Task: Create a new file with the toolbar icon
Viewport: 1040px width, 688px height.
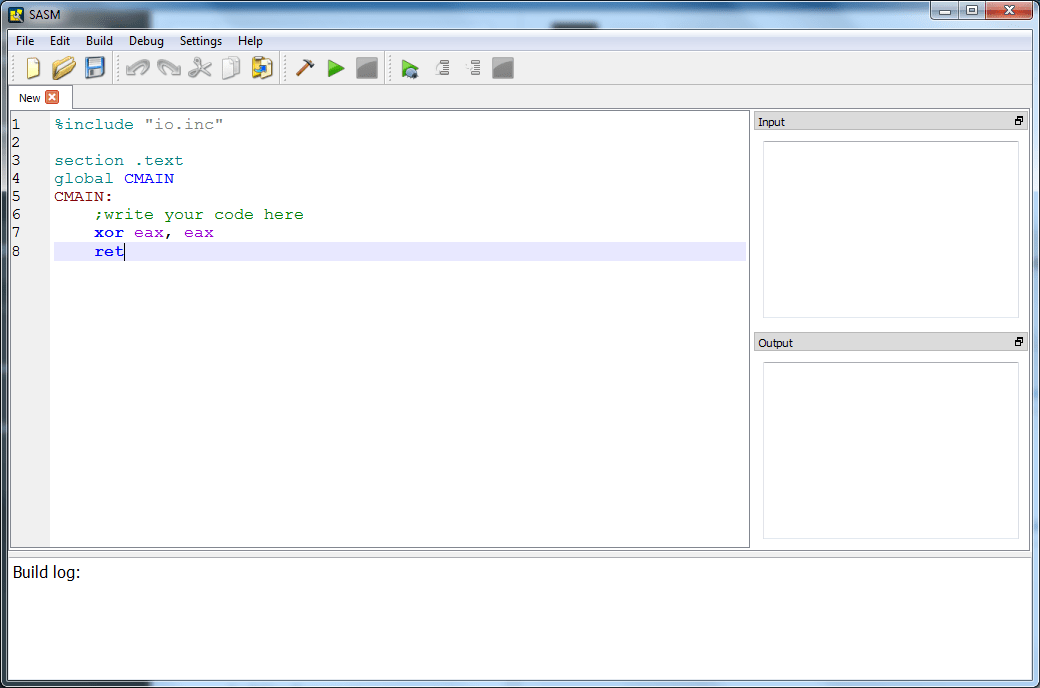Action: coord(32,68)
